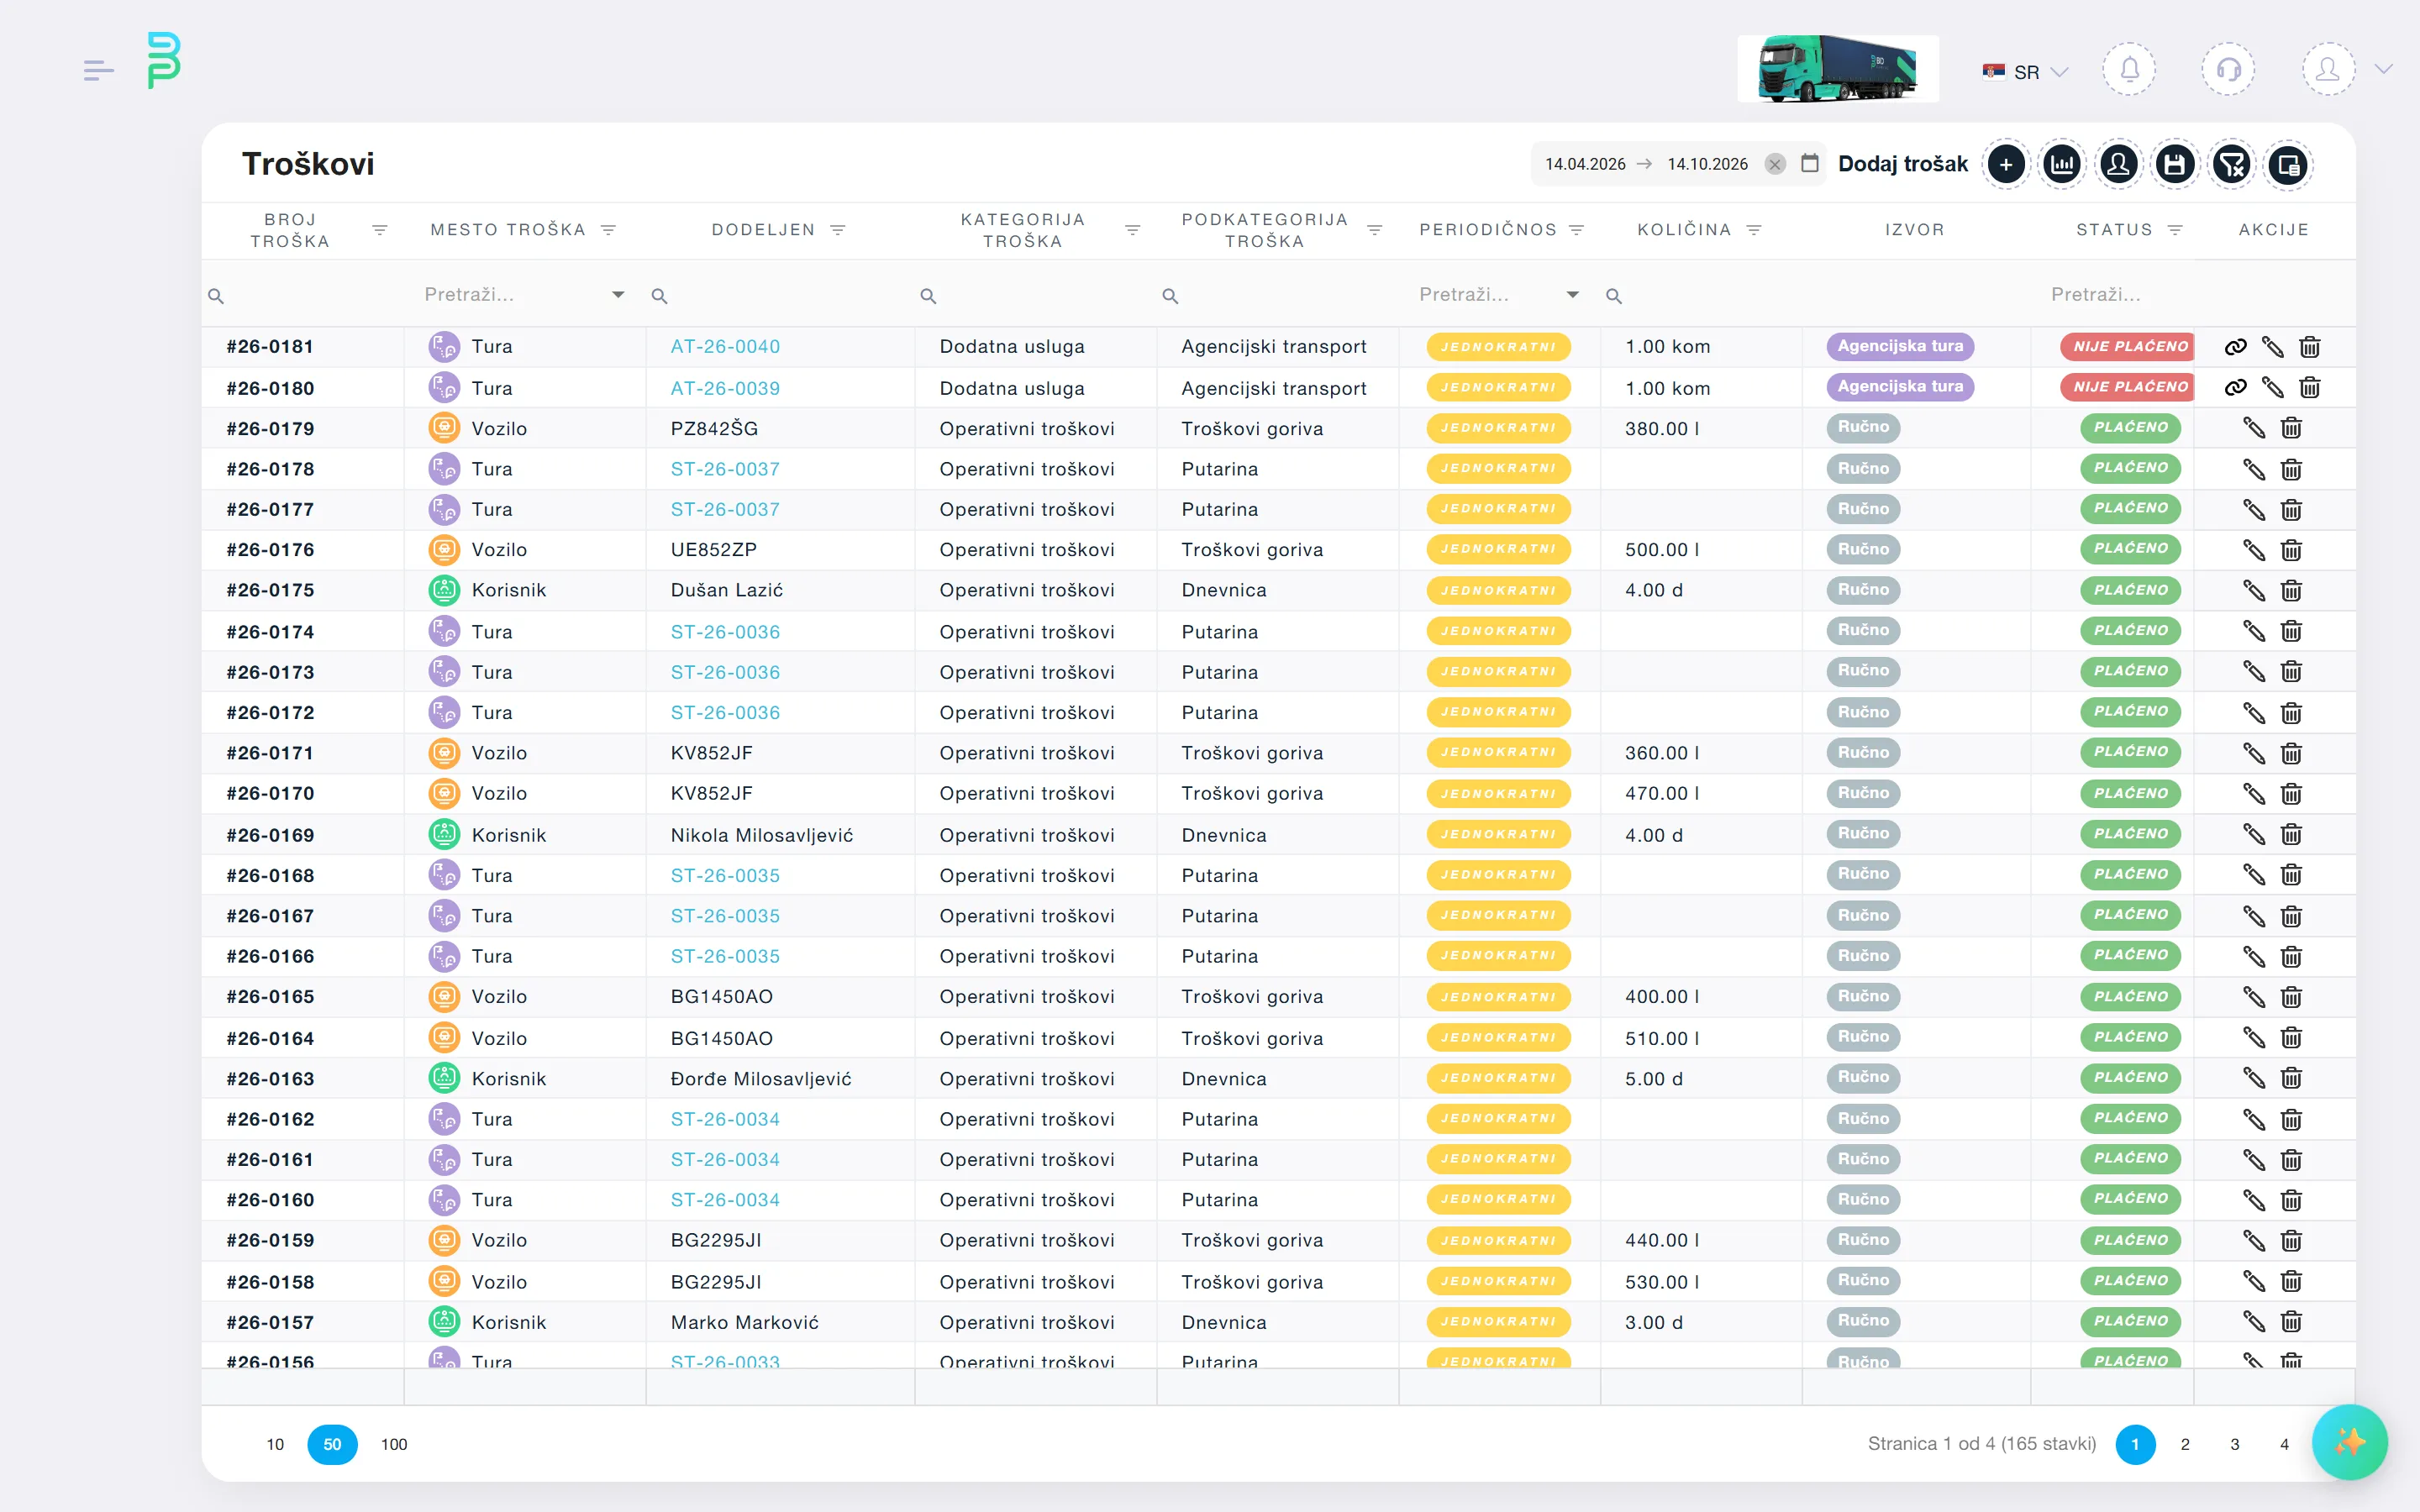Clear the date range with x
2420x1512 pixels.
tap(1774, 164)
